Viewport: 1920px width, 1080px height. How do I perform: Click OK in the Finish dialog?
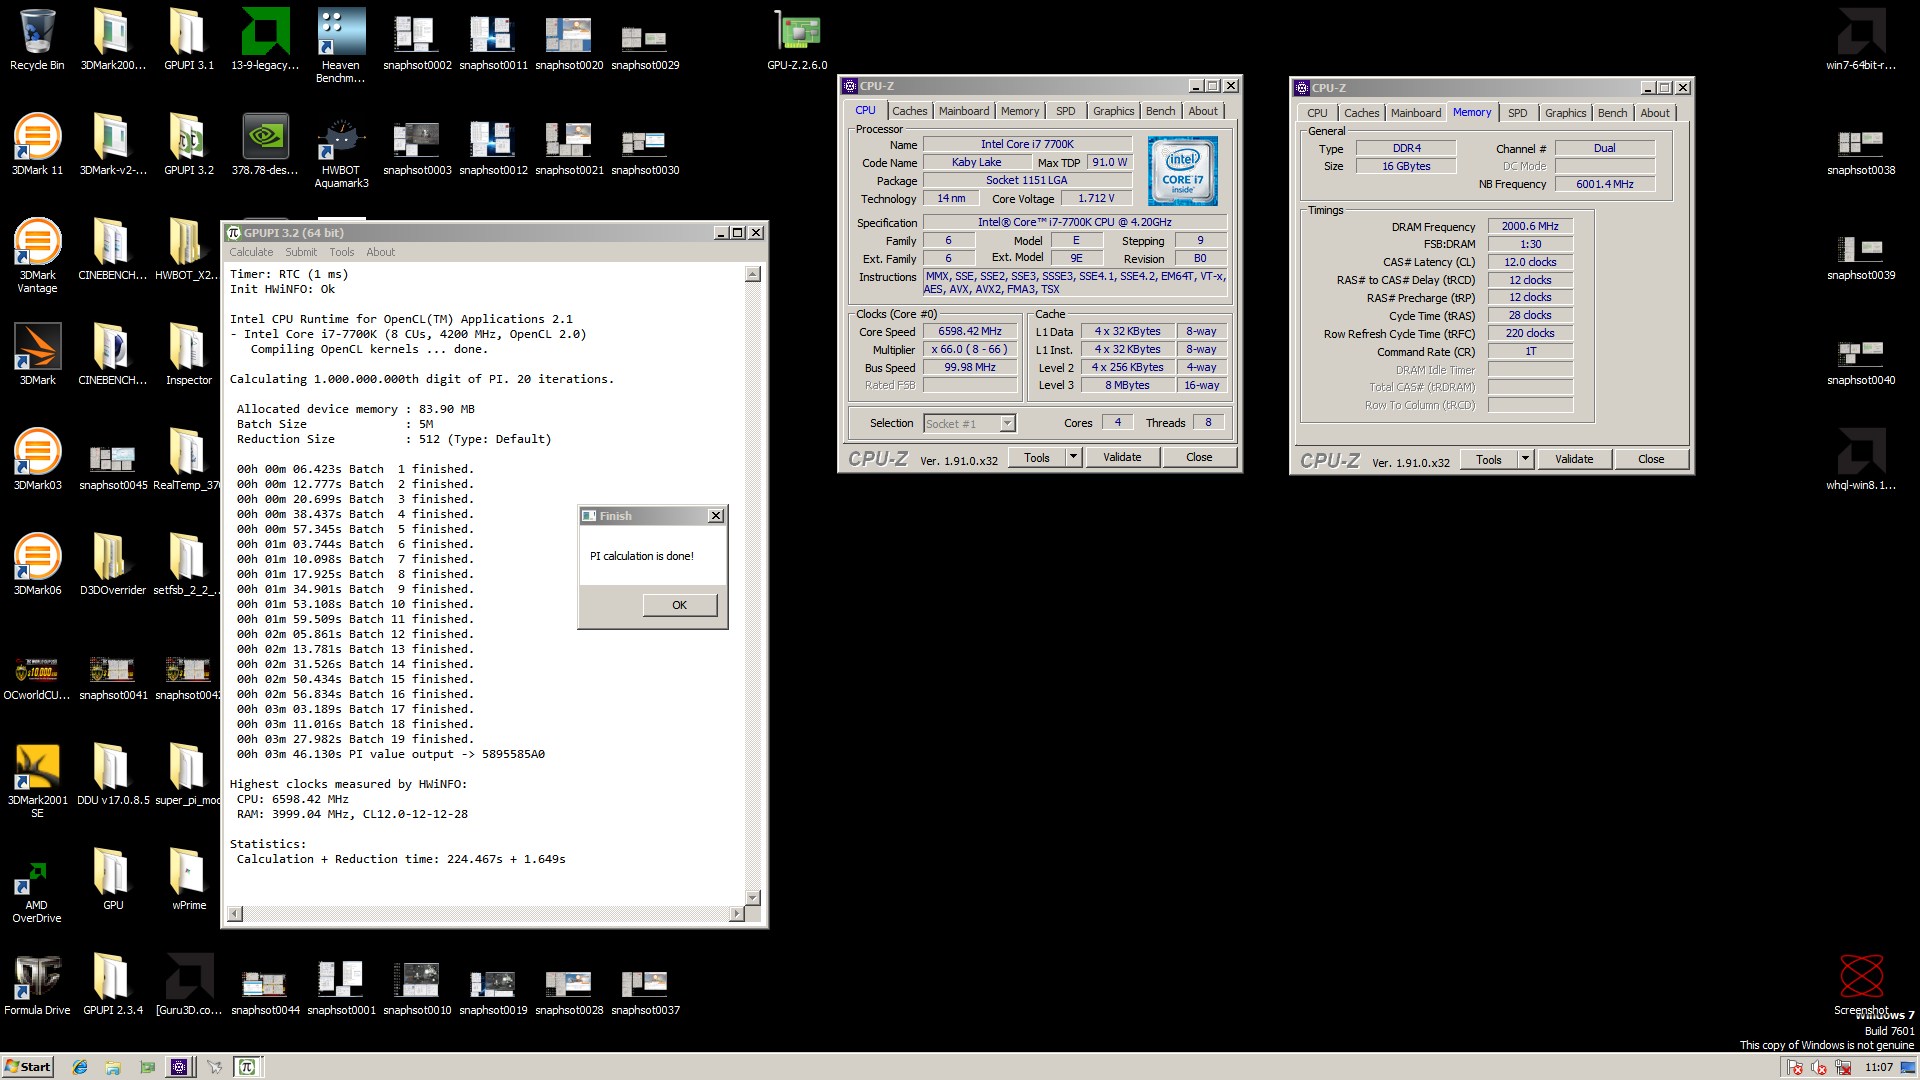click(679, 605)
